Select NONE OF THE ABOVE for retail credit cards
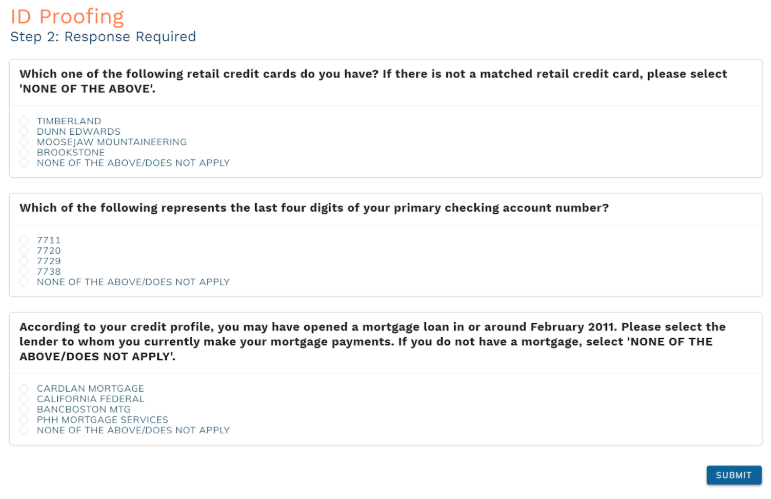Viewport: 771px width, 499px height. coord(24,163)
